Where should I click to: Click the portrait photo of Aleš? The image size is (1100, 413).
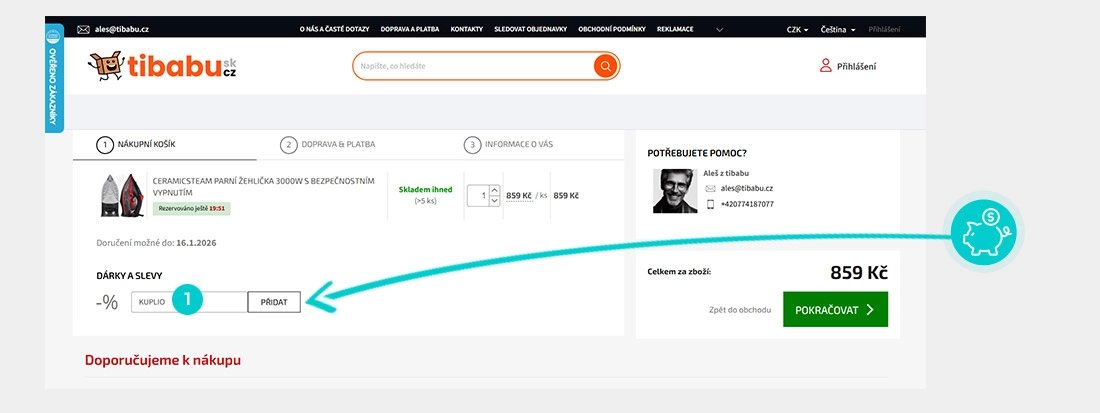pos(675,191)
